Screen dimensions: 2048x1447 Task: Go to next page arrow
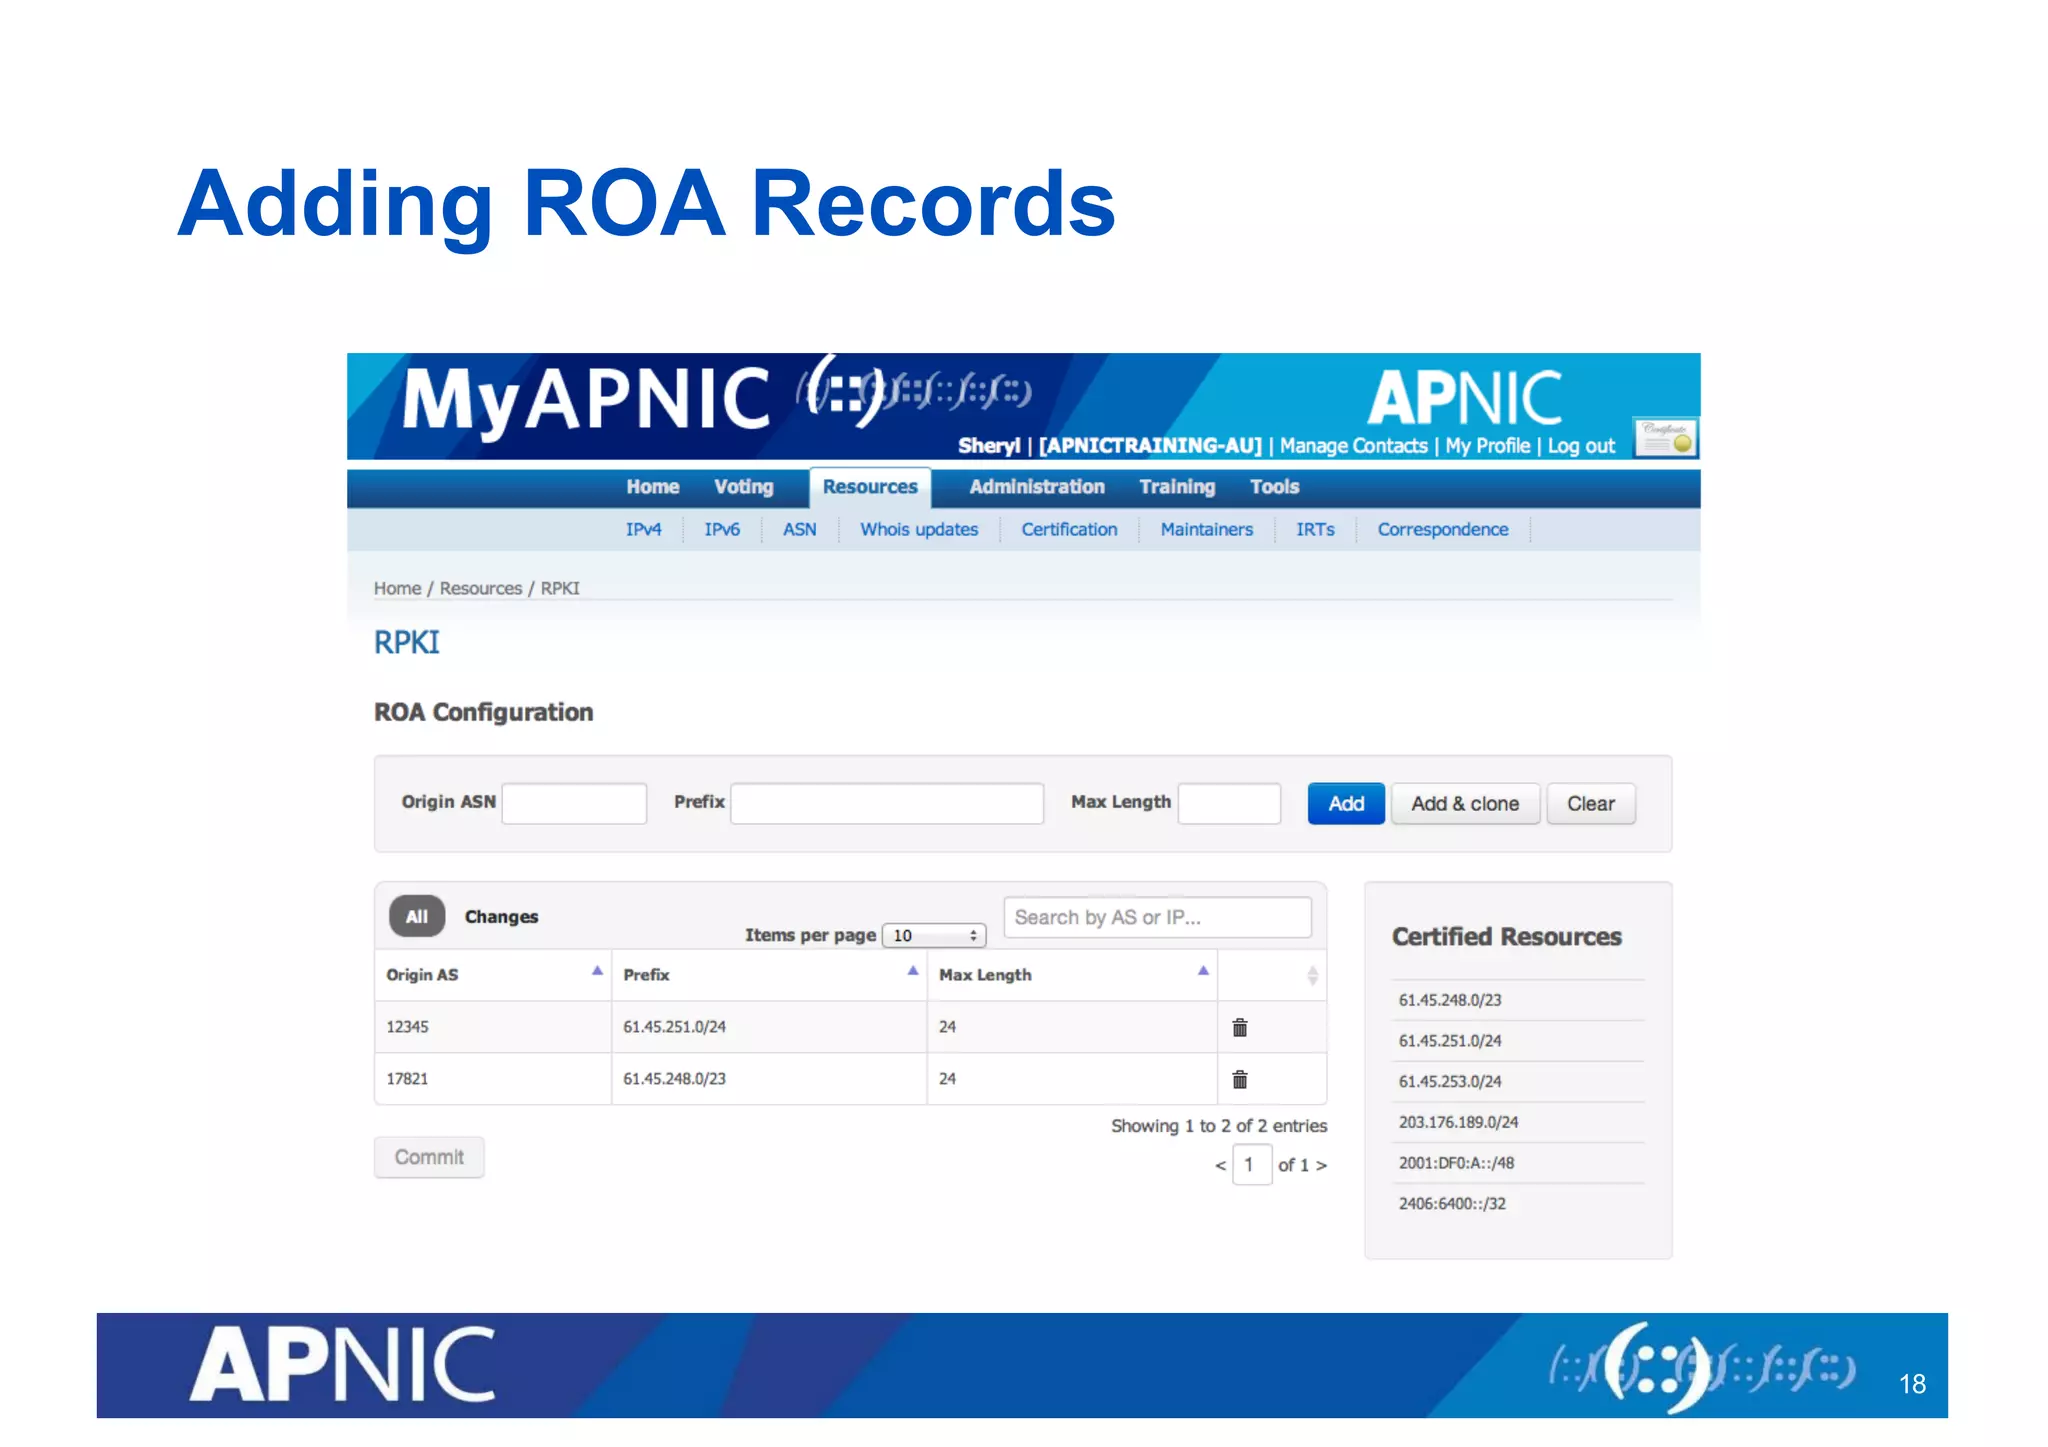[x=1322, y=1165]
